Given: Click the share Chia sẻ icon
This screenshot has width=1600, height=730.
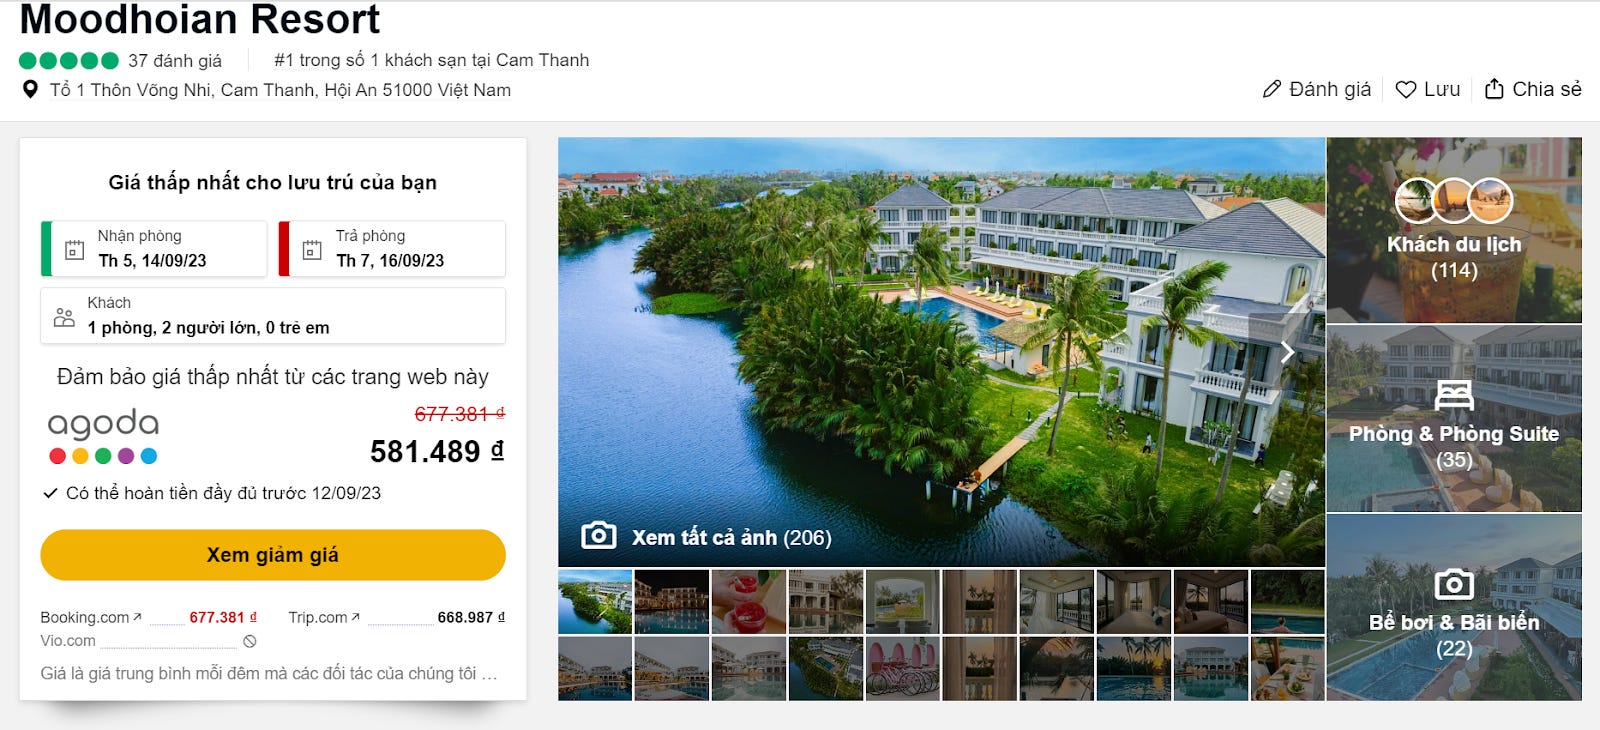Looking at the screenshot, I should coord(1493,89).
